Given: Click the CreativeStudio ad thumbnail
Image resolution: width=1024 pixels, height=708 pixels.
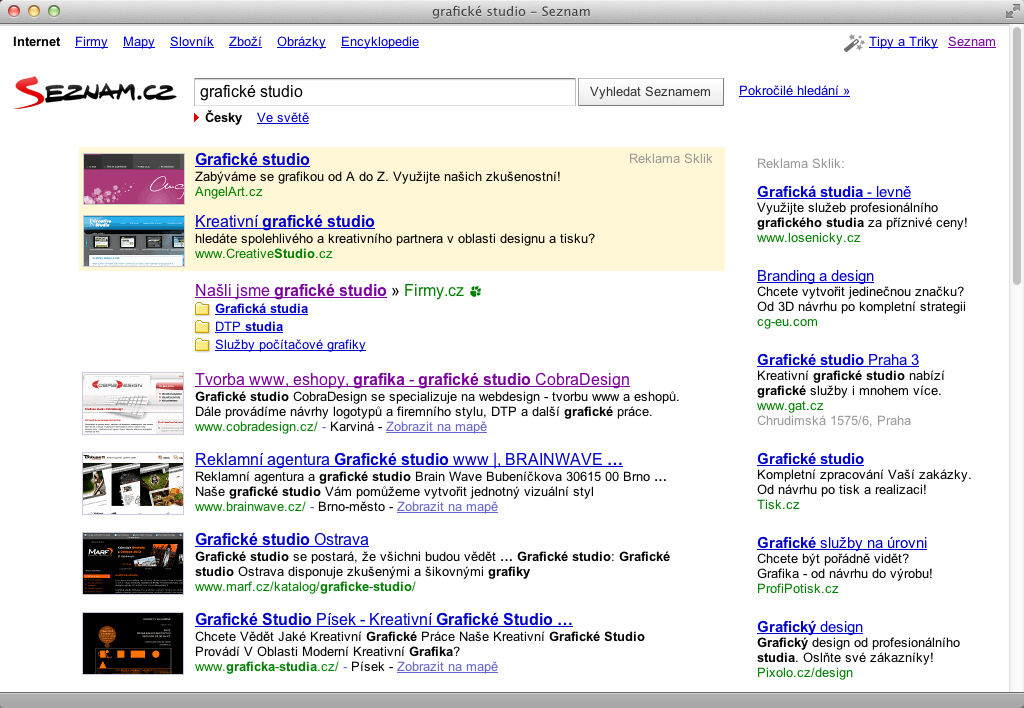Looking at the screenshot, I should (134, 241).
